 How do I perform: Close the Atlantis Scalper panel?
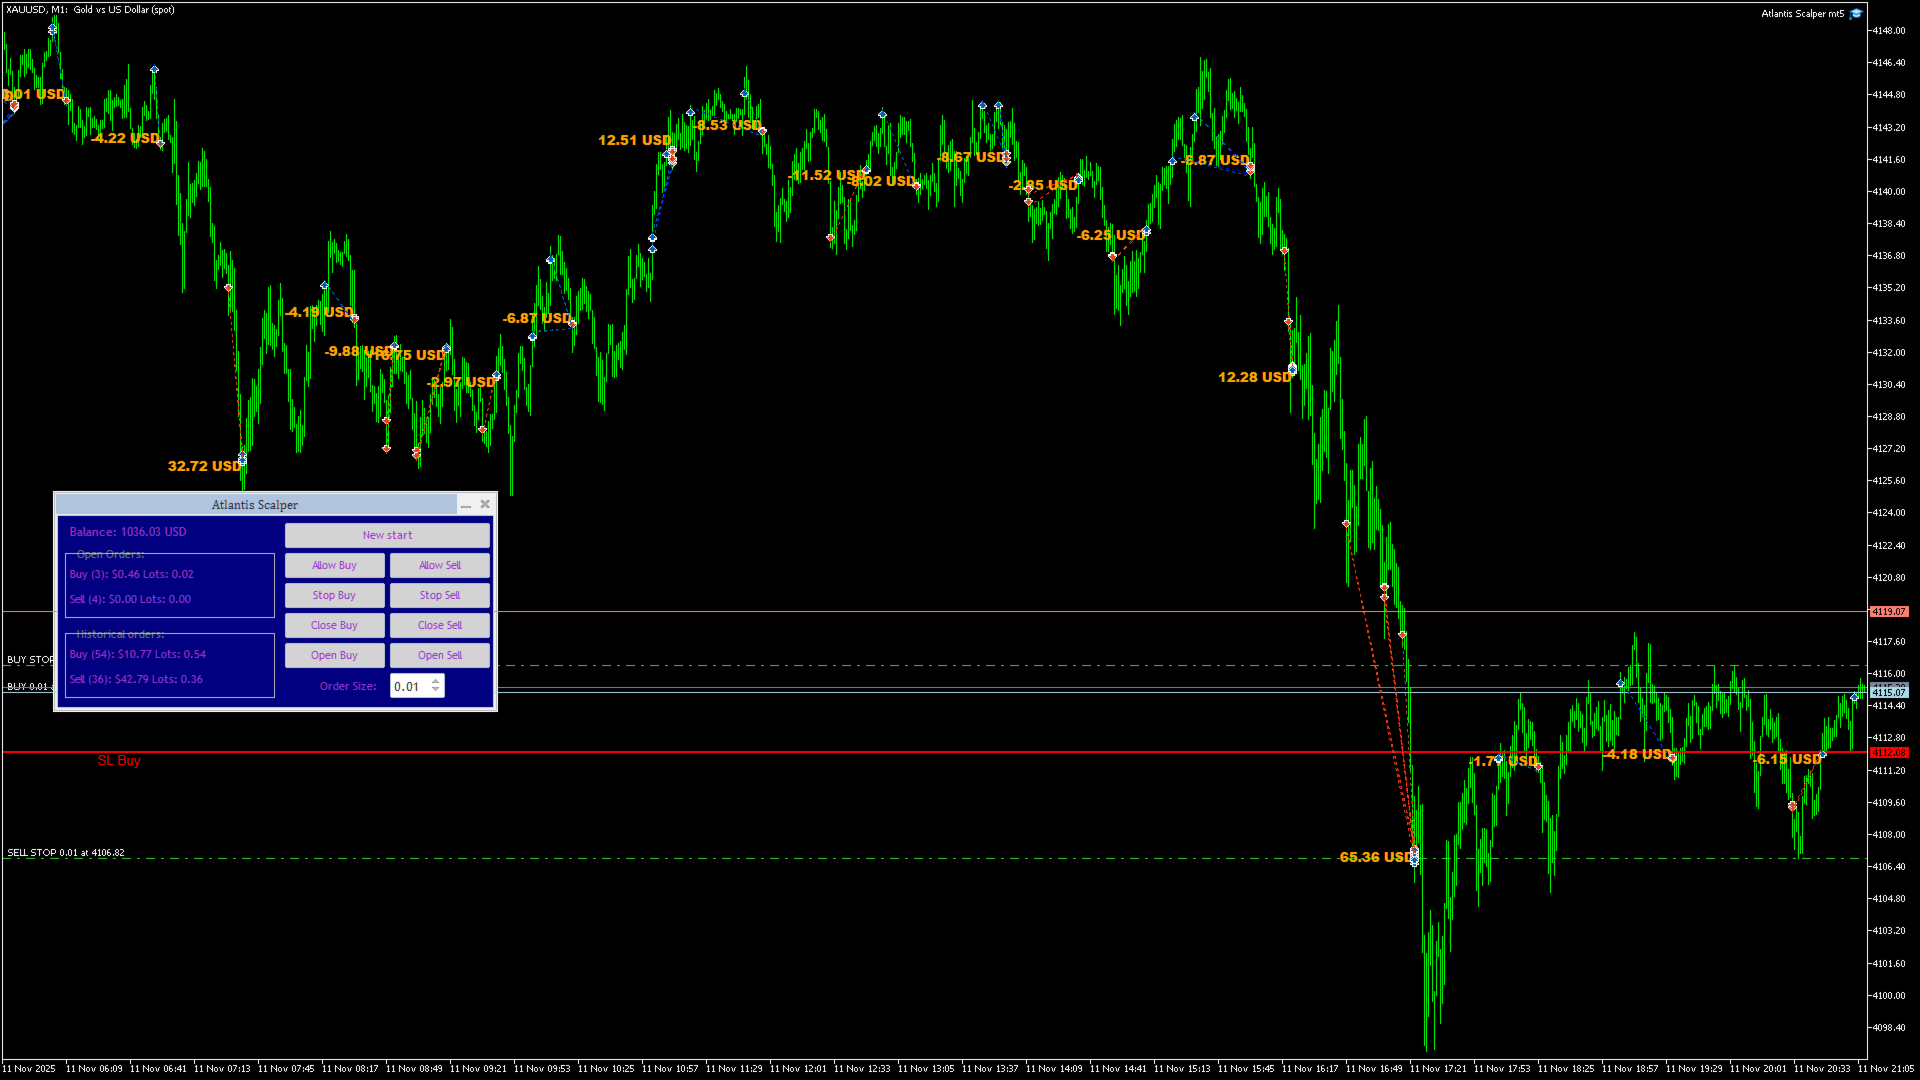coord(485,505)
